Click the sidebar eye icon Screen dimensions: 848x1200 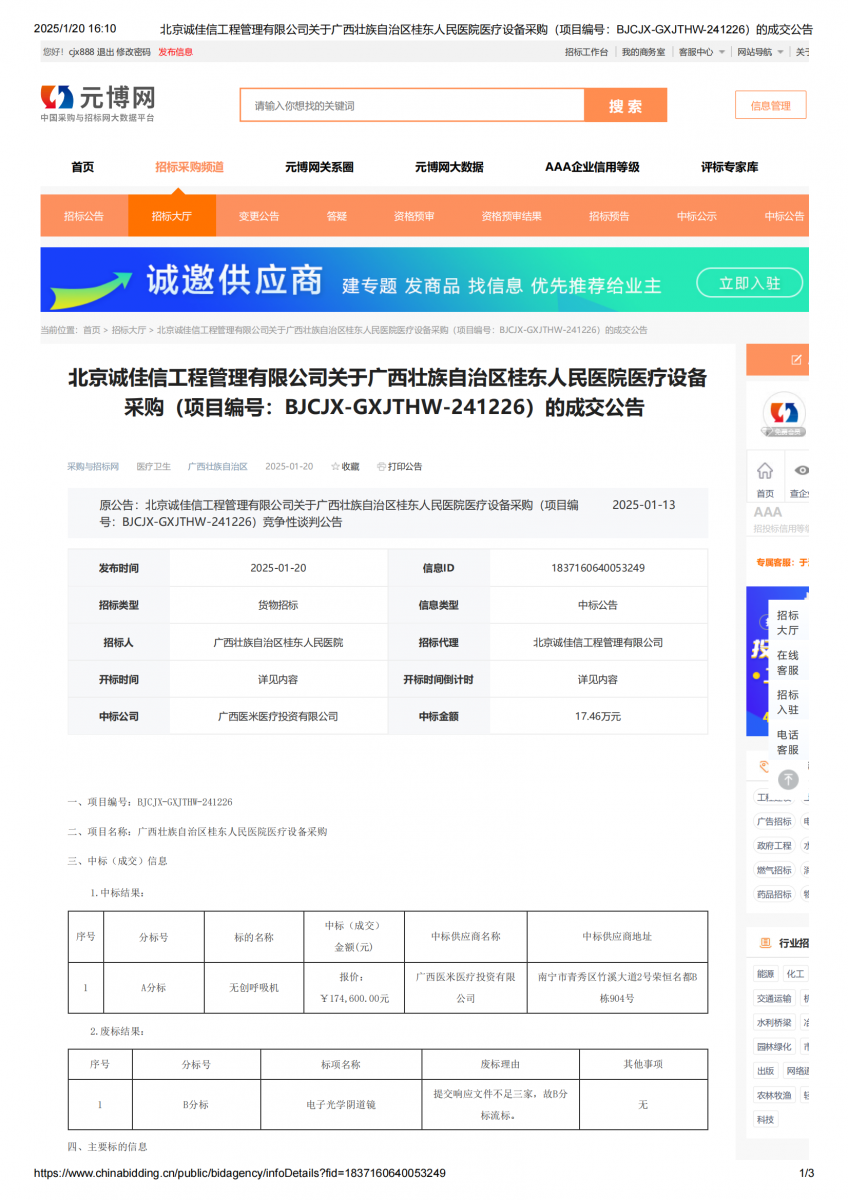pyautogui.click(x=801, y=471)
